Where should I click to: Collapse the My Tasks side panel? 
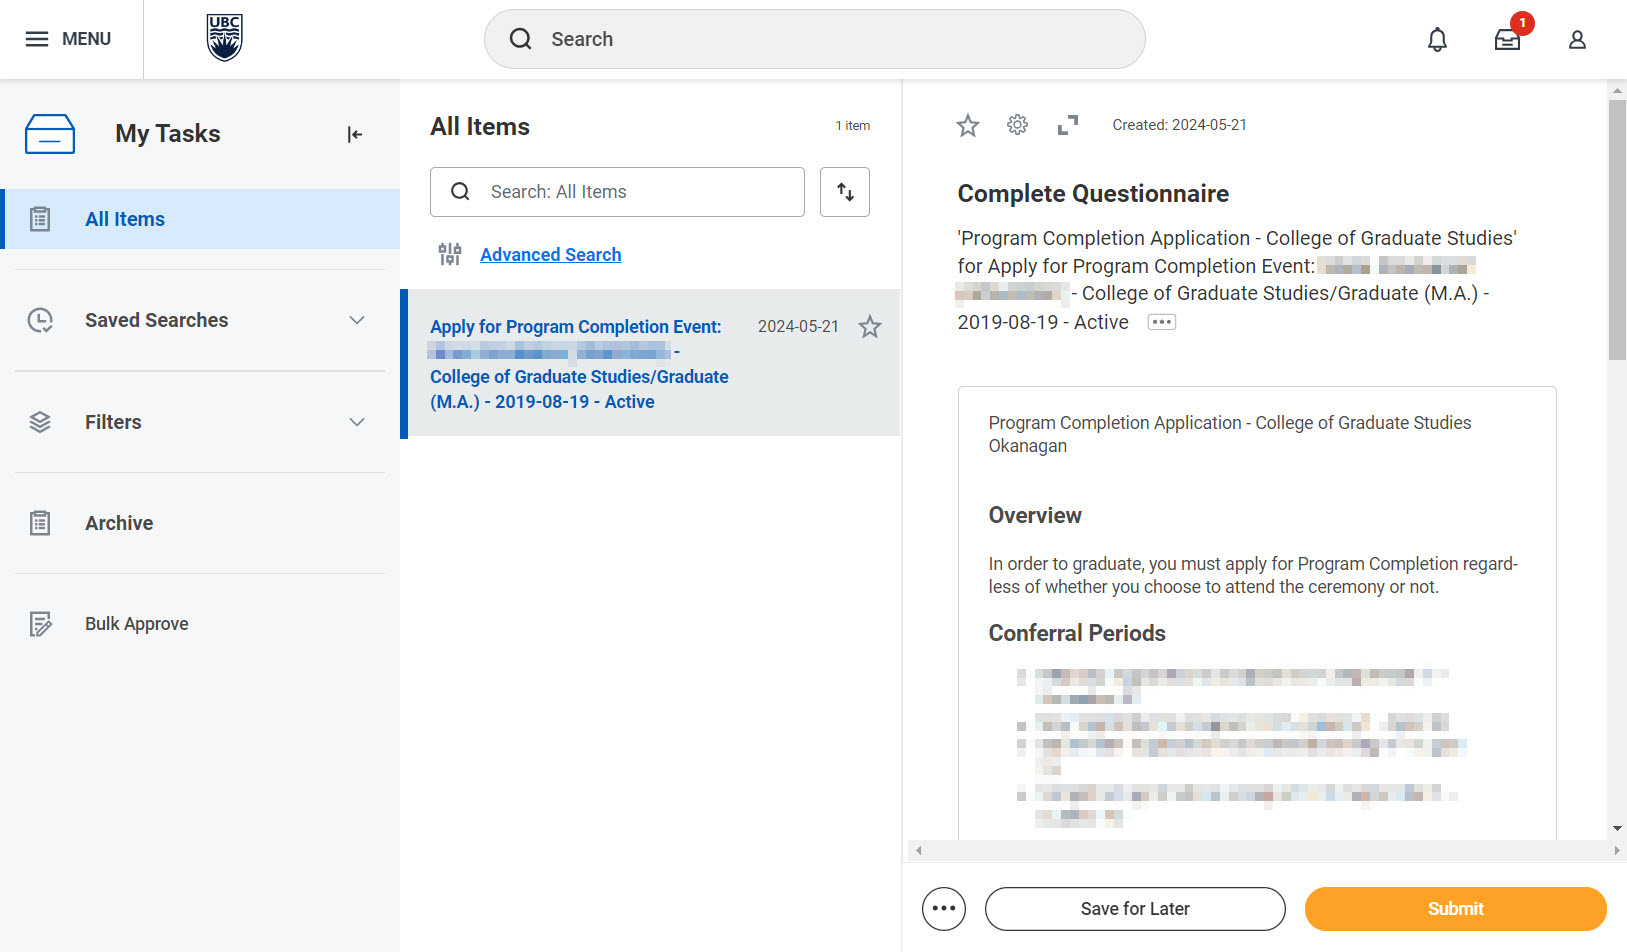click(x=354, y=134)
